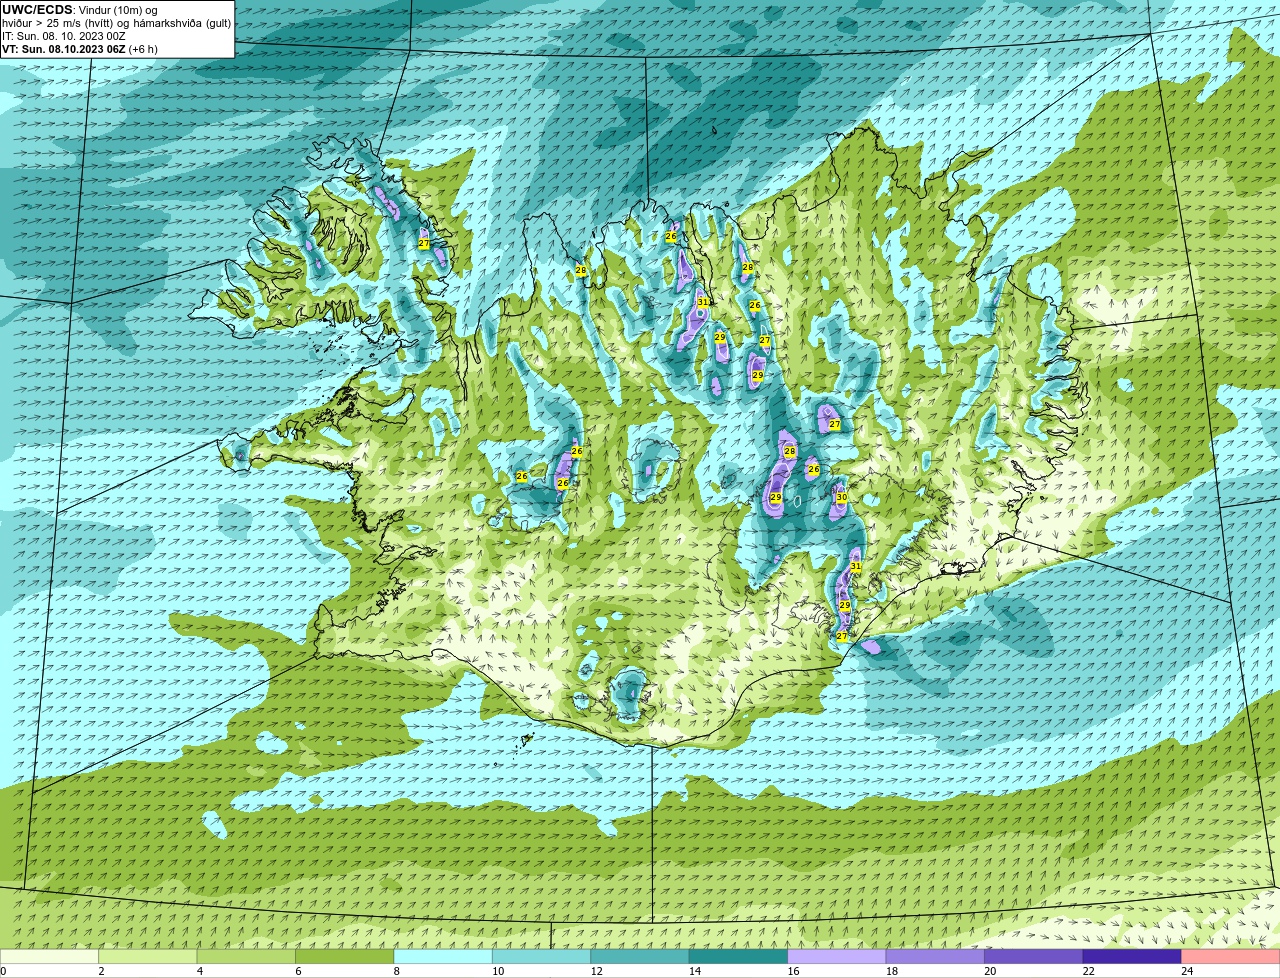This screenshot has width=1280, height=978.
Task: Click the legend tick label '12'
Action: point(596,971)
